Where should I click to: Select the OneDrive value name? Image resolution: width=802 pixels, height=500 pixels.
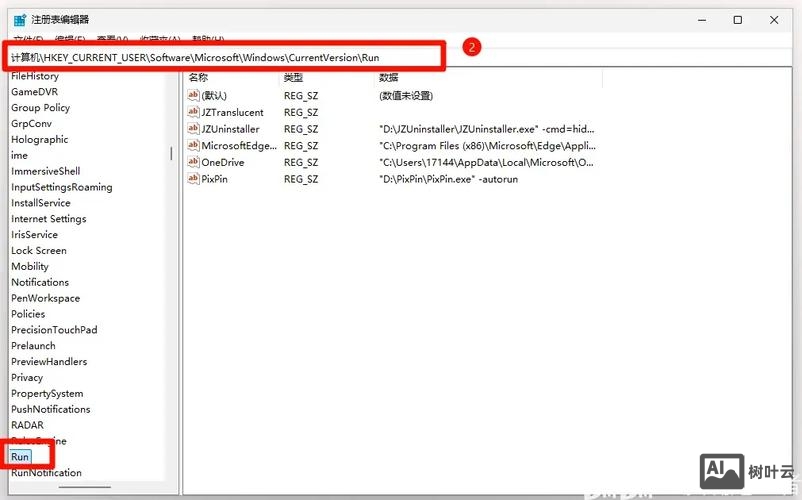tap(222, 163)
